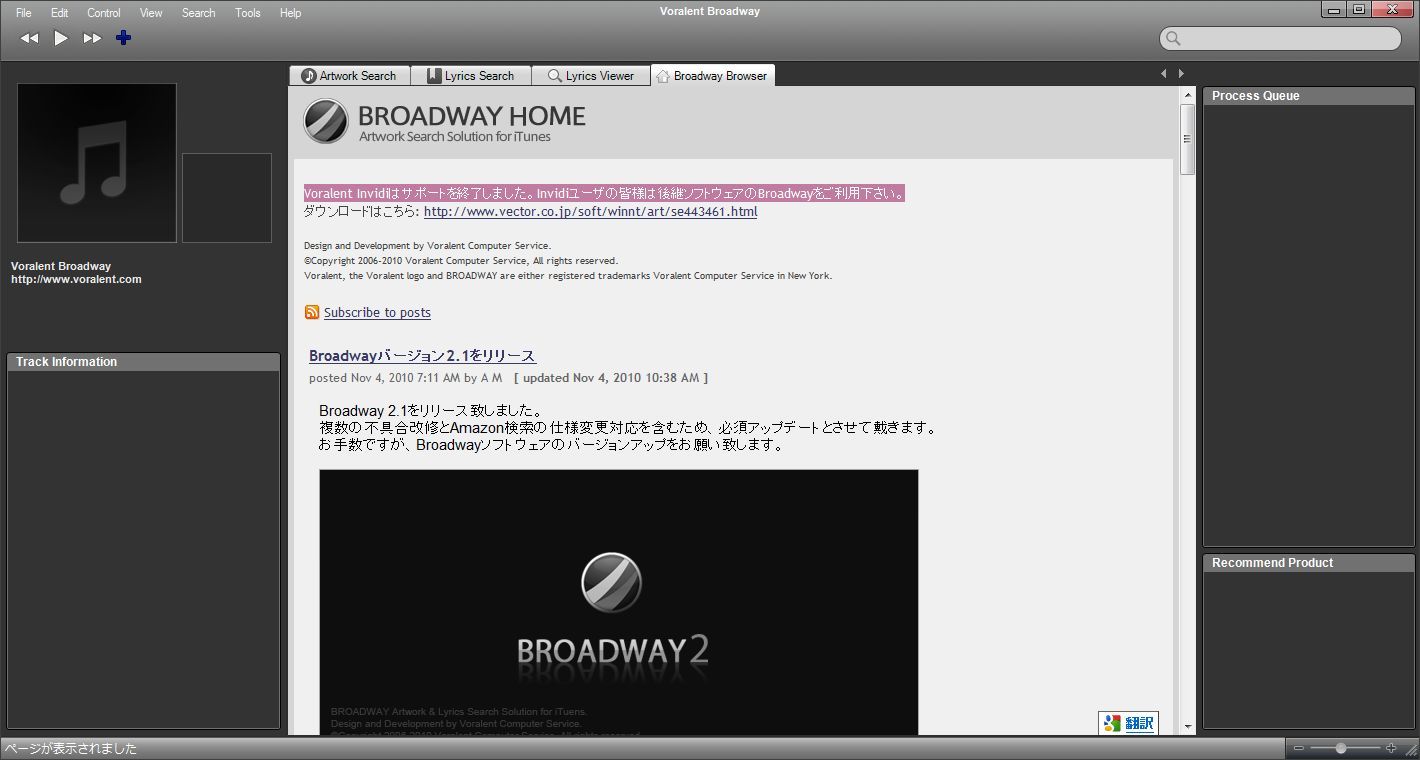Click the translate gadget button

tap(1128, 723)
